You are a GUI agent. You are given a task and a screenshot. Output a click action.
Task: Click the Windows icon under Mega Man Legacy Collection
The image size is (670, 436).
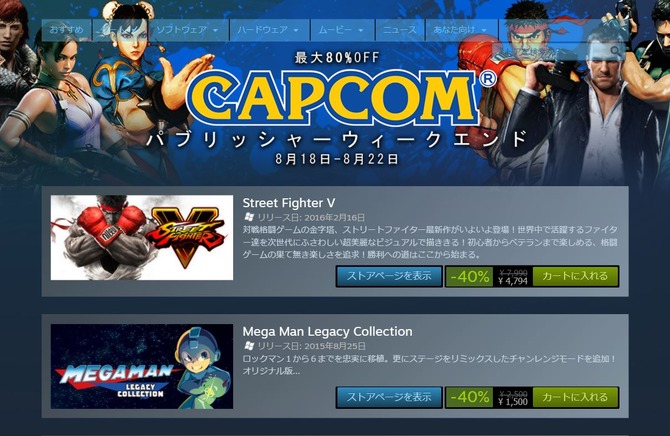point(249,346)
